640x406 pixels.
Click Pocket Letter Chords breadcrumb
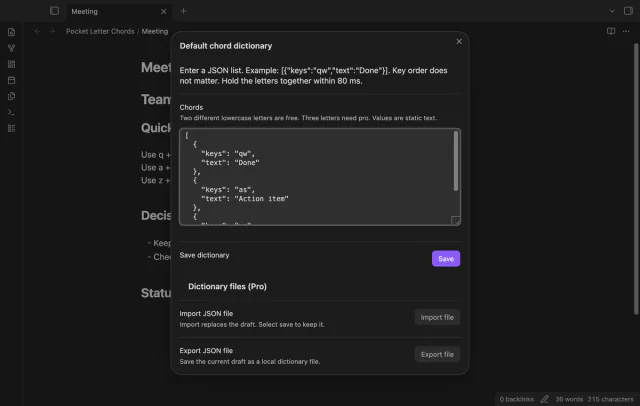100,31
